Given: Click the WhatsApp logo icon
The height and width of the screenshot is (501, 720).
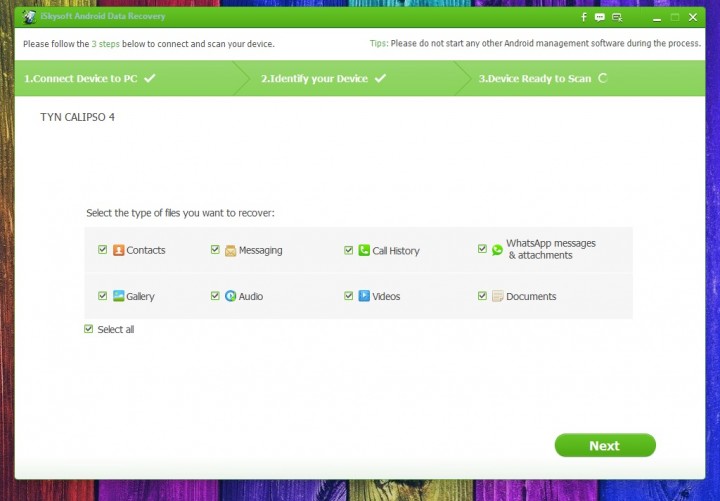Looking at the screenshot, I should pyautogui.click(x=497, y=250).
